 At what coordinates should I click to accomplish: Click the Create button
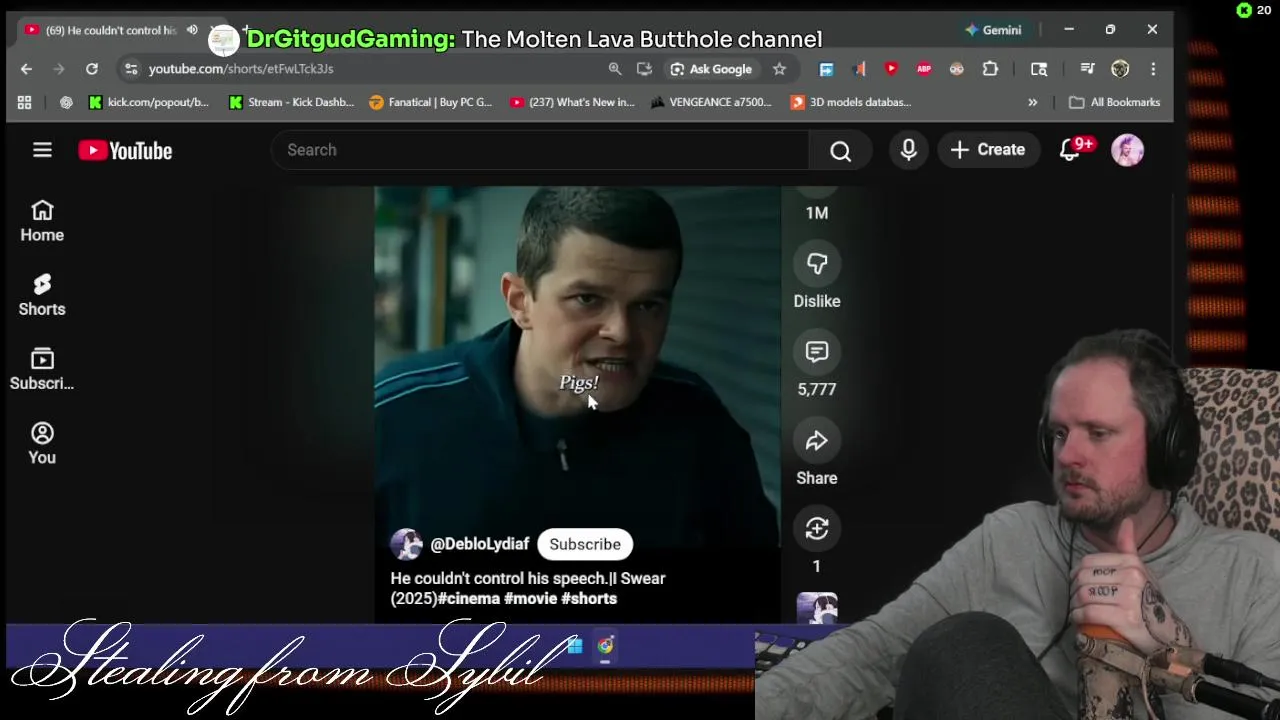pyautogui.click(x=988, y=150)
